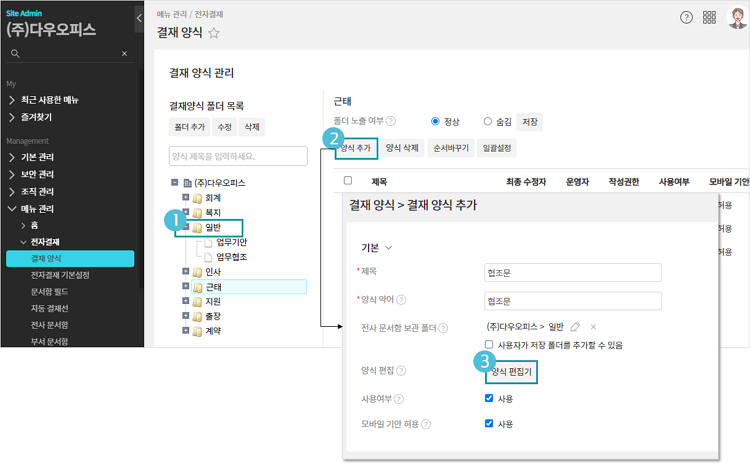
Task: Click the 양식 추가 button
Action: [356, 147]
